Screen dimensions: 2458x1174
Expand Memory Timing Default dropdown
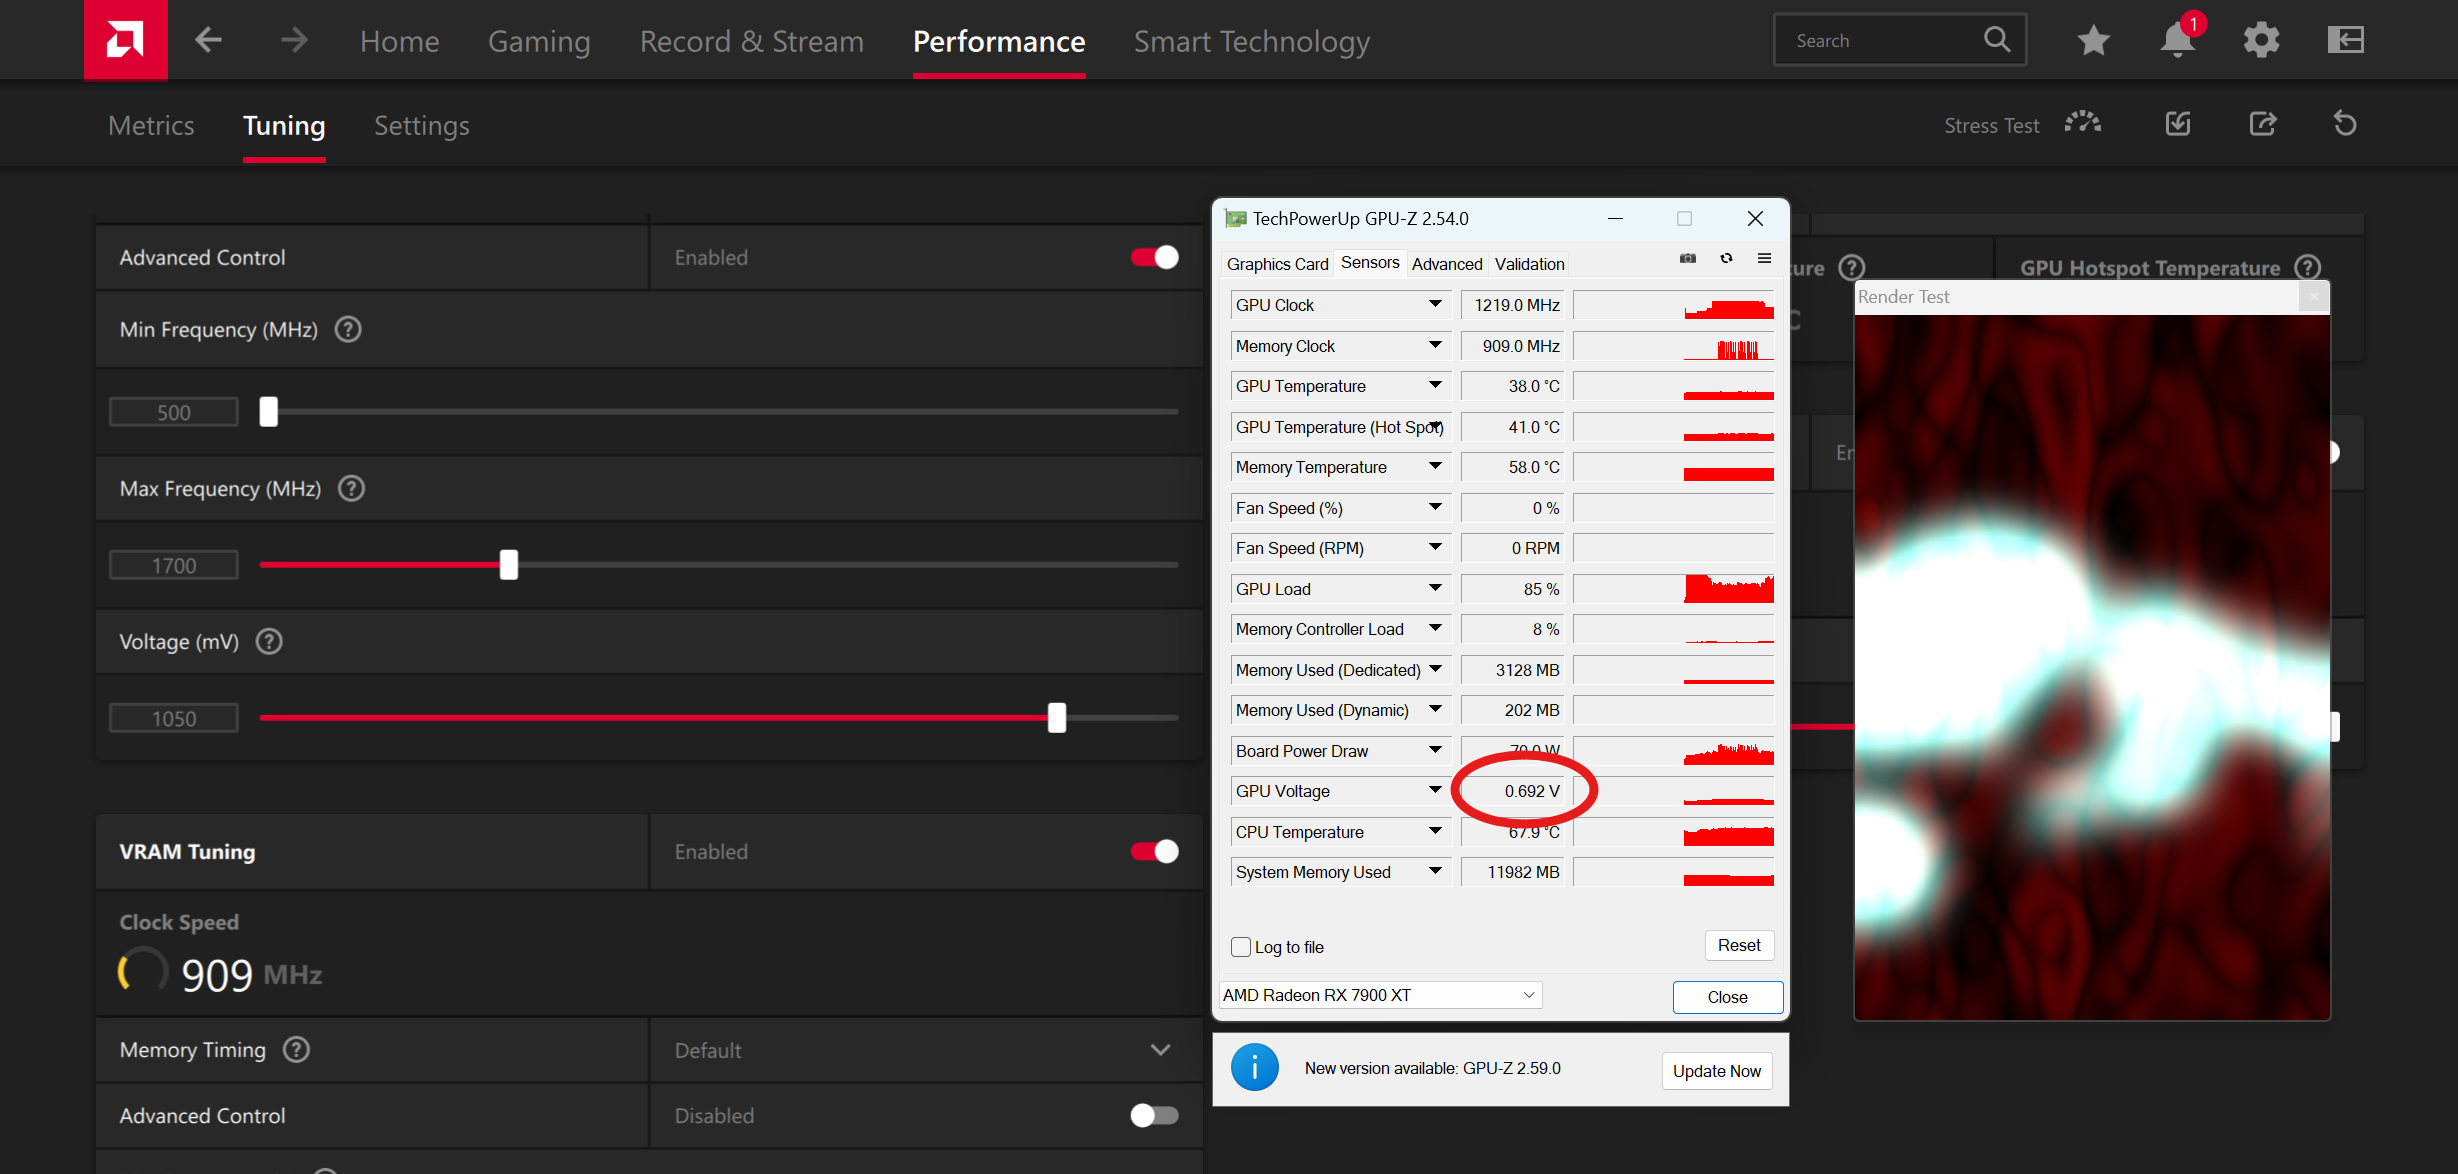(1160, 1050)
